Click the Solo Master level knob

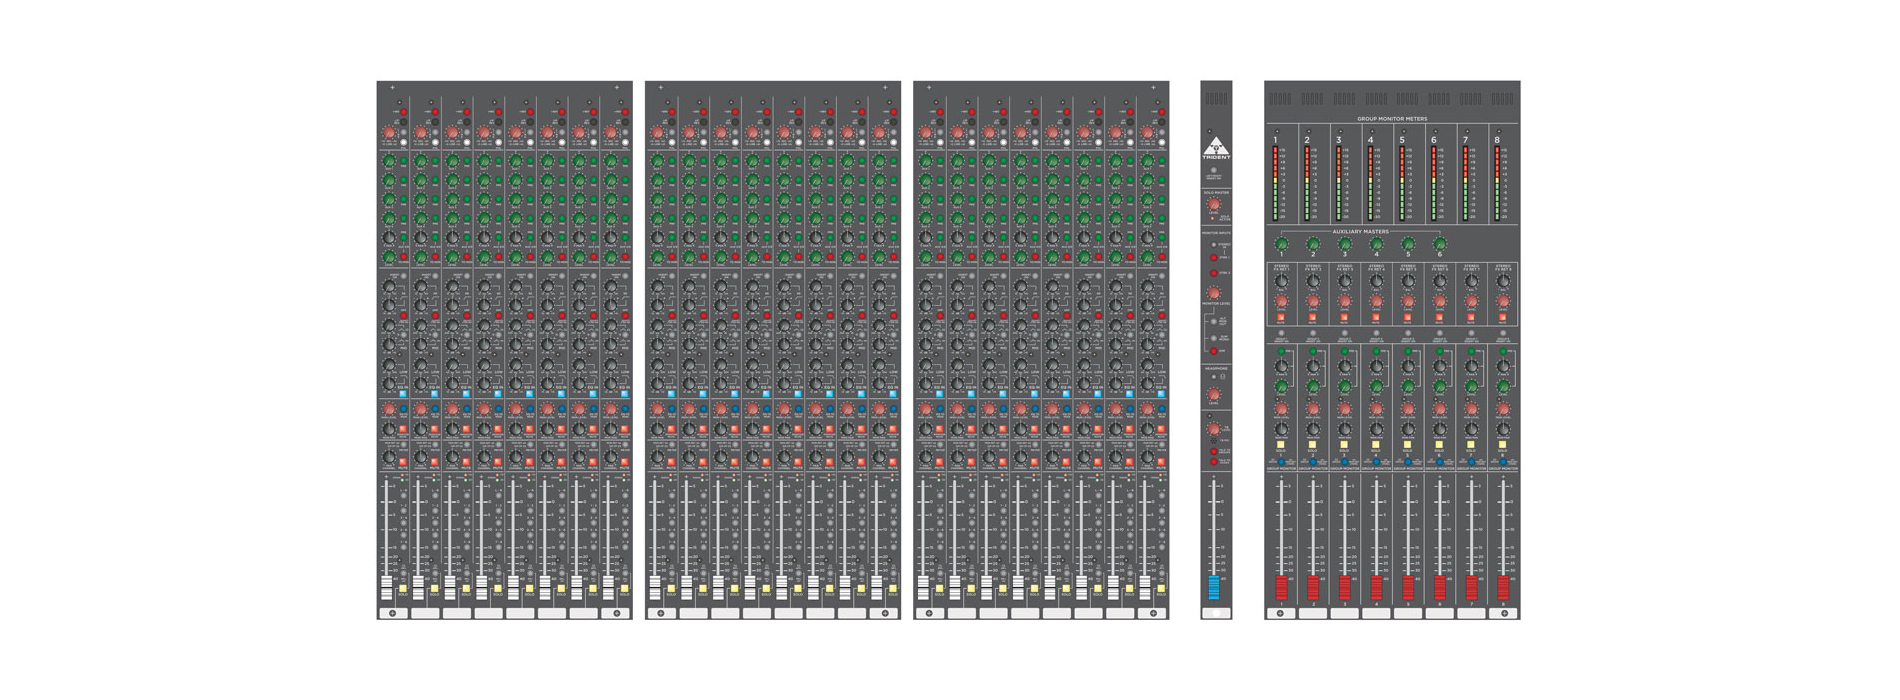pyautogui.click(x=1214, y=205)
